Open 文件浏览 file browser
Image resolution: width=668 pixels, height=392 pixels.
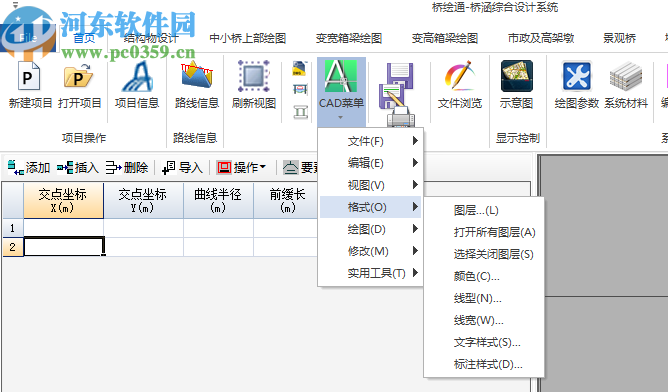460,84
